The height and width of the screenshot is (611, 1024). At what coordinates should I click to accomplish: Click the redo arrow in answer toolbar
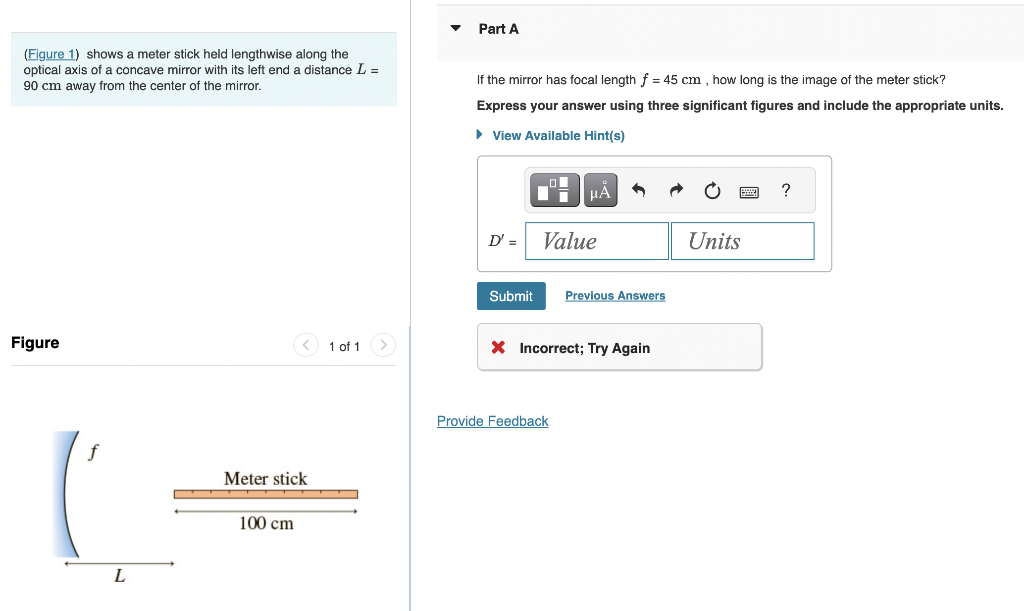pyautogui.click(x=675, y=190)
